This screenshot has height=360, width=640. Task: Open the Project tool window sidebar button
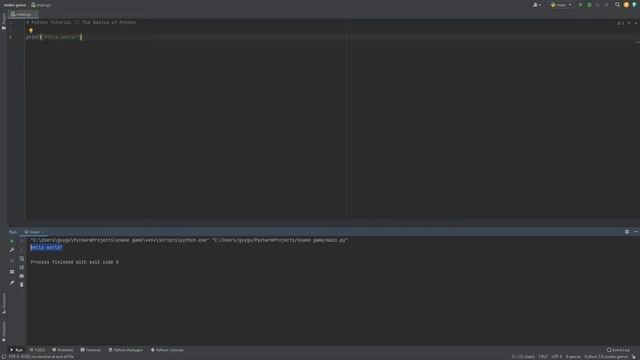click(x=4, y=21)
